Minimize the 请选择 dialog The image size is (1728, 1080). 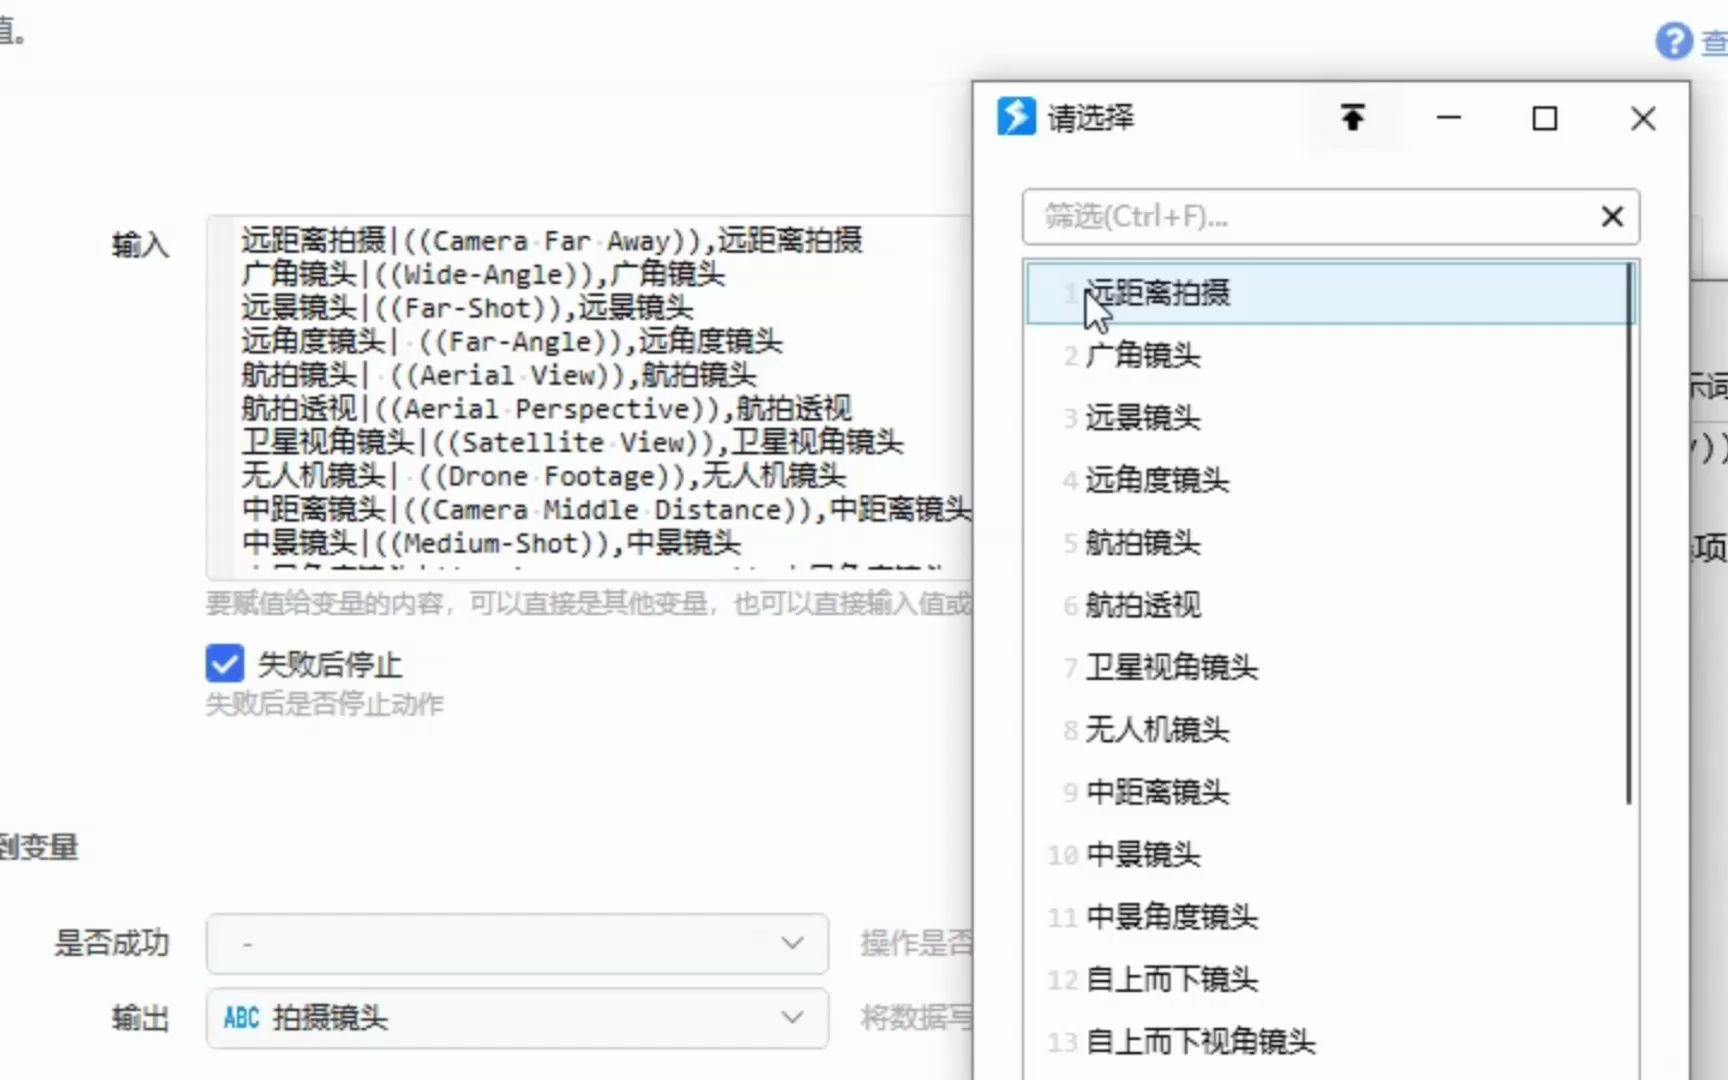coord(1448,118)
